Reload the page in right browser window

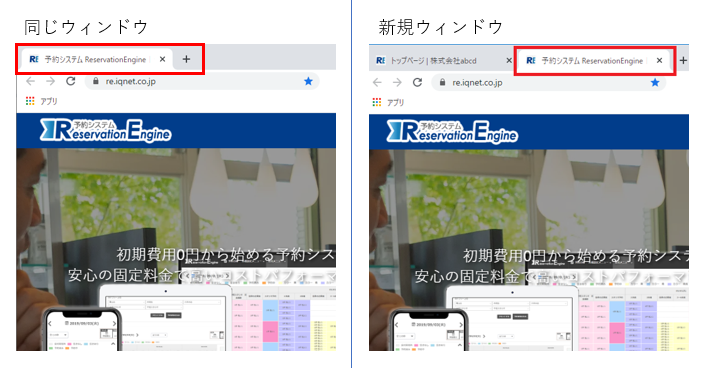point(417,82)
